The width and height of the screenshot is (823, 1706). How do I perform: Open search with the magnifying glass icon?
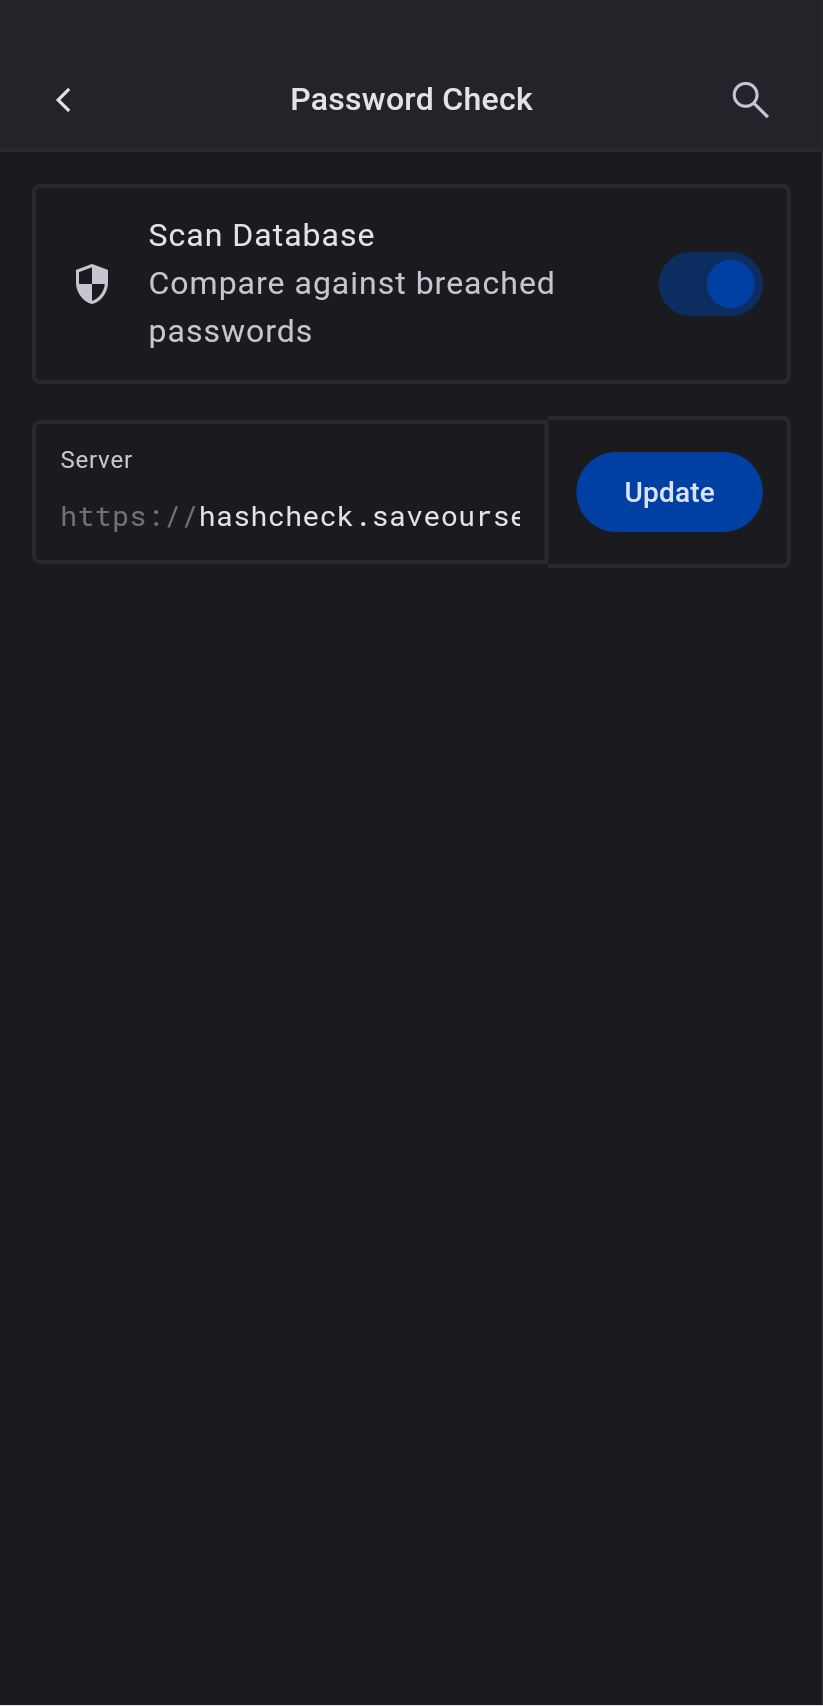pyautogui.click(x=750, y=100)
